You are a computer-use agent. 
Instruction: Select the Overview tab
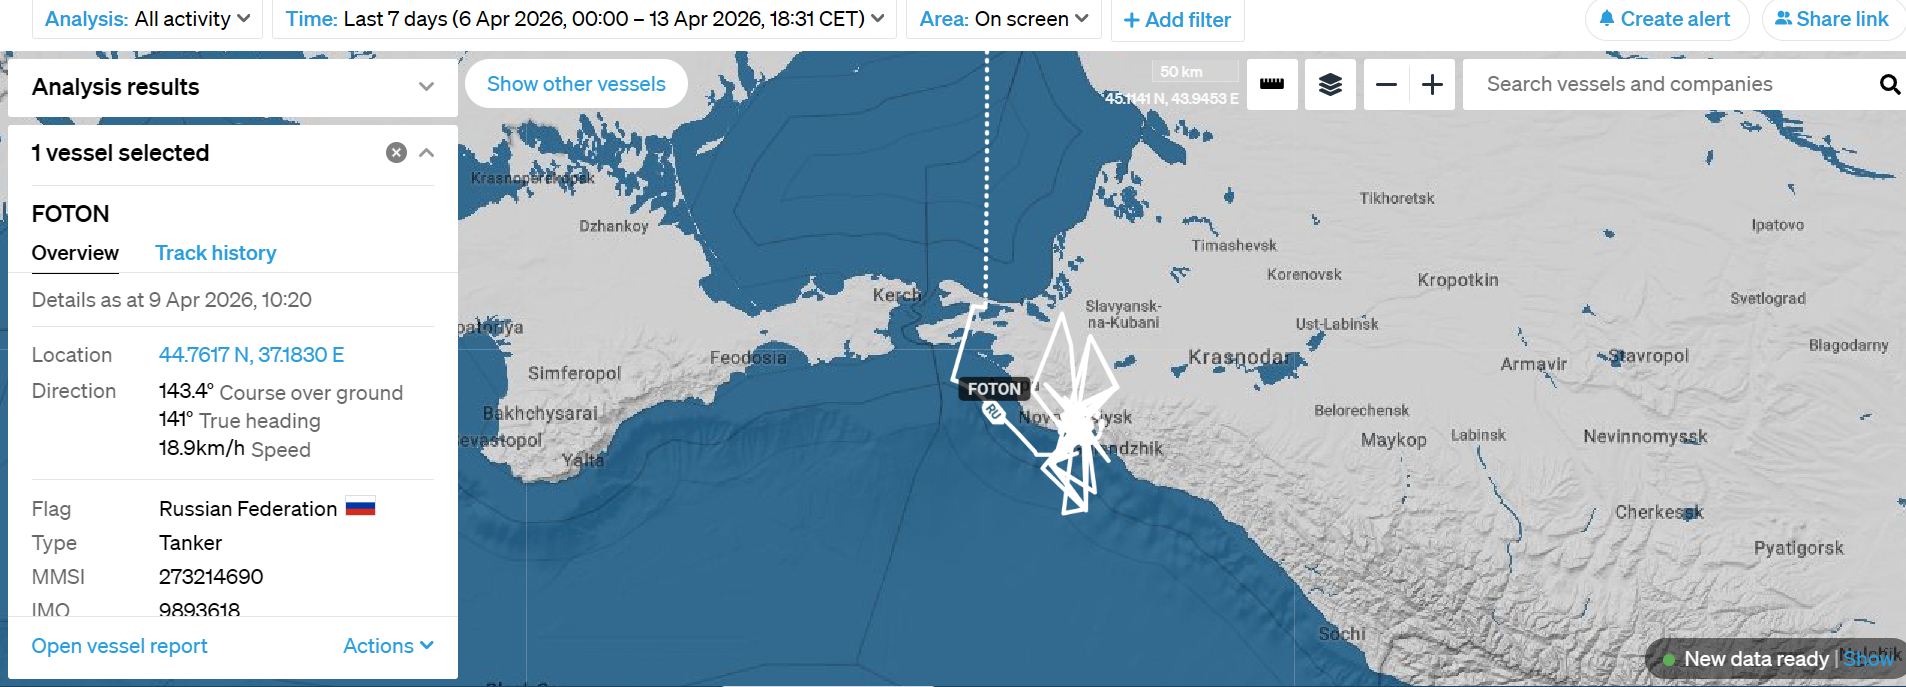tap(75, 253)
